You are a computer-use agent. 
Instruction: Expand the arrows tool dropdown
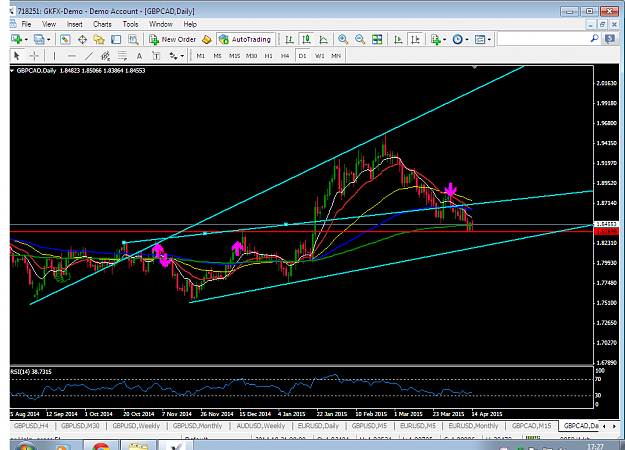pyautogui.click(x=182, y=56)
